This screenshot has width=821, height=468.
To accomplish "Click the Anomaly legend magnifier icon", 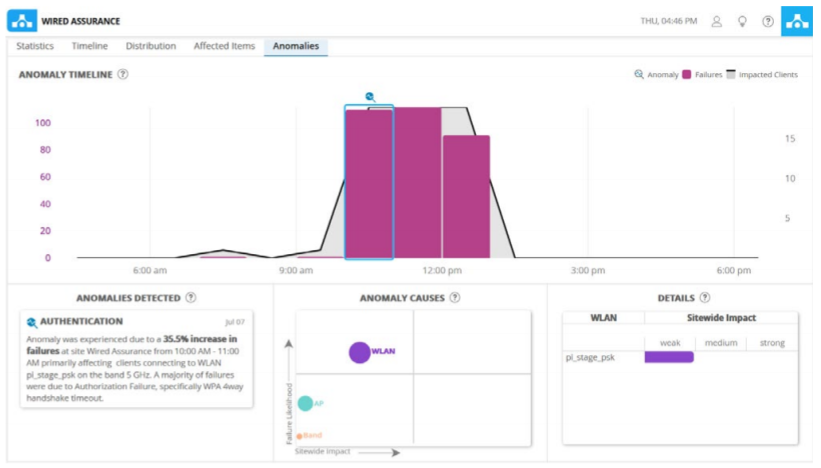I will click(639, 74).
